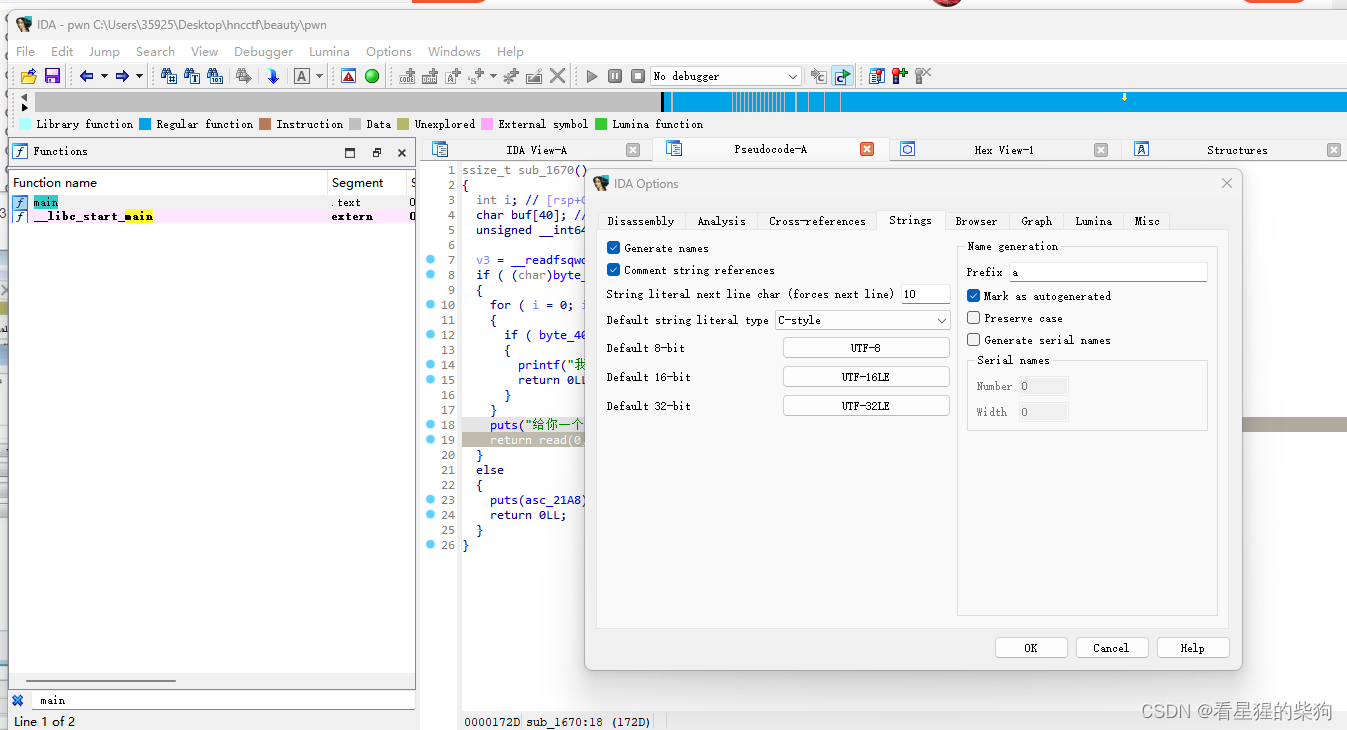Switch to the Disassembly options tab
This screenshot has height=730, width=1347.
(641, 221)
